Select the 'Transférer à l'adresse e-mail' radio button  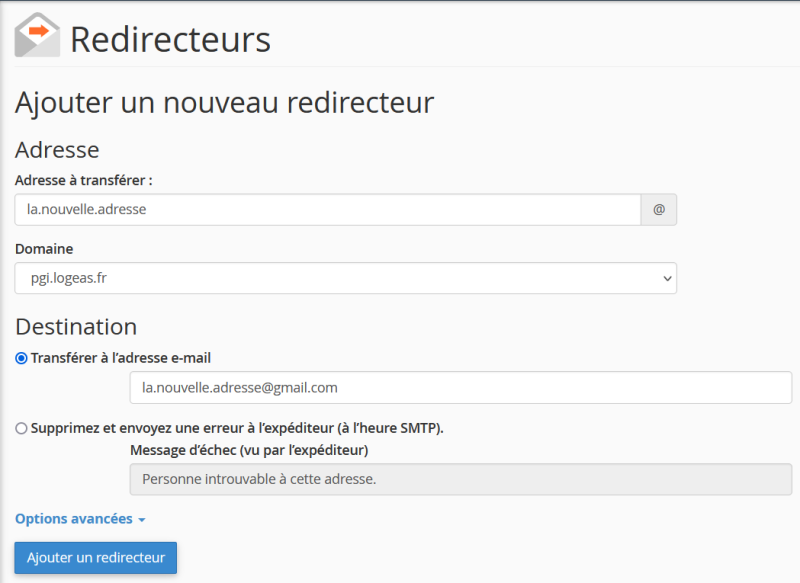[22, 358]
